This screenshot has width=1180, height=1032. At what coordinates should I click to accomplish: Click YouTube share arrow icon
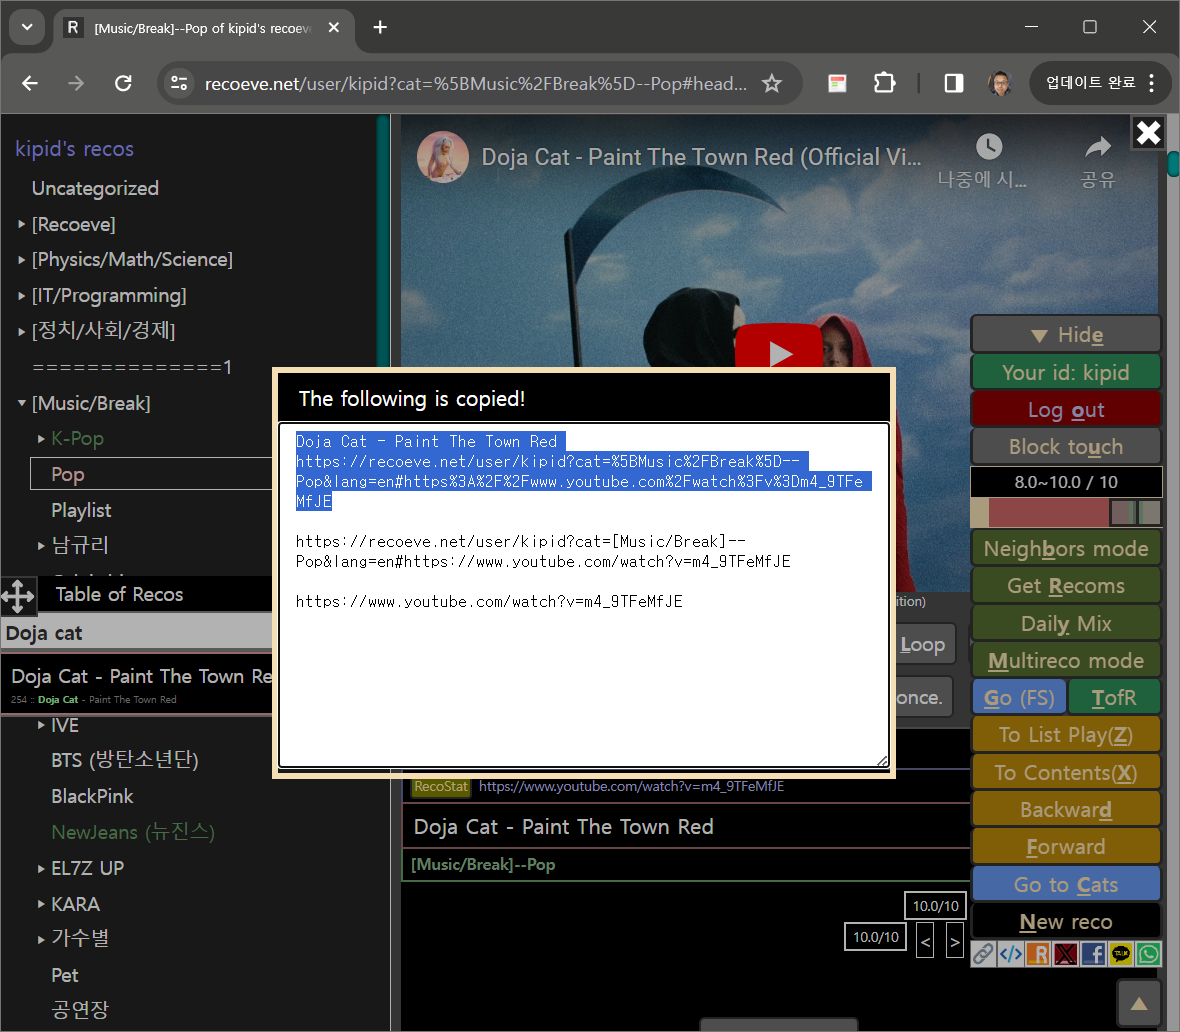click(1098, 146)
